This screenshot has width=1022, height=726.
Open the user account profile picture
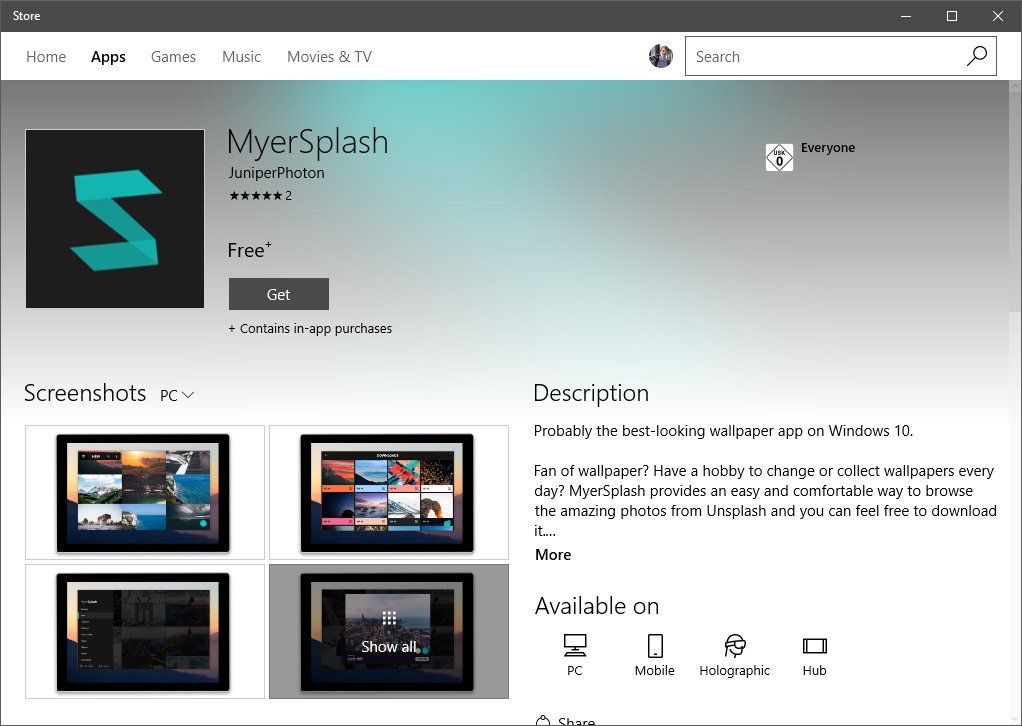[661, 56]
